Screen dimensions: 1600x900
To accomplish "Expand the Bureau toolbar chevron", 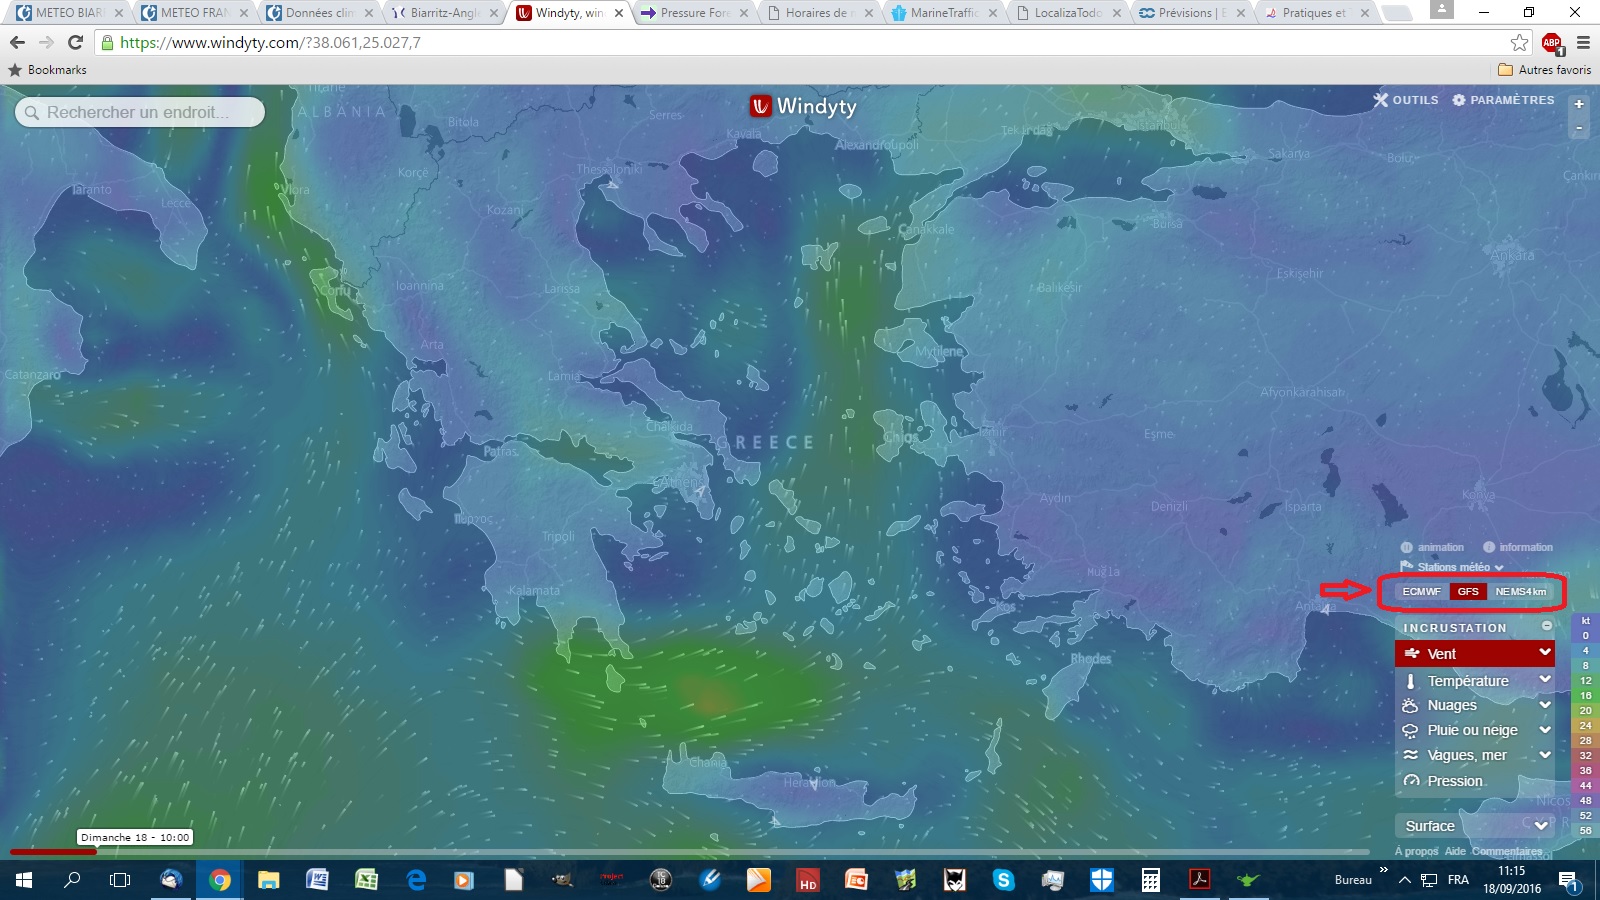I will pos(1384,870).
